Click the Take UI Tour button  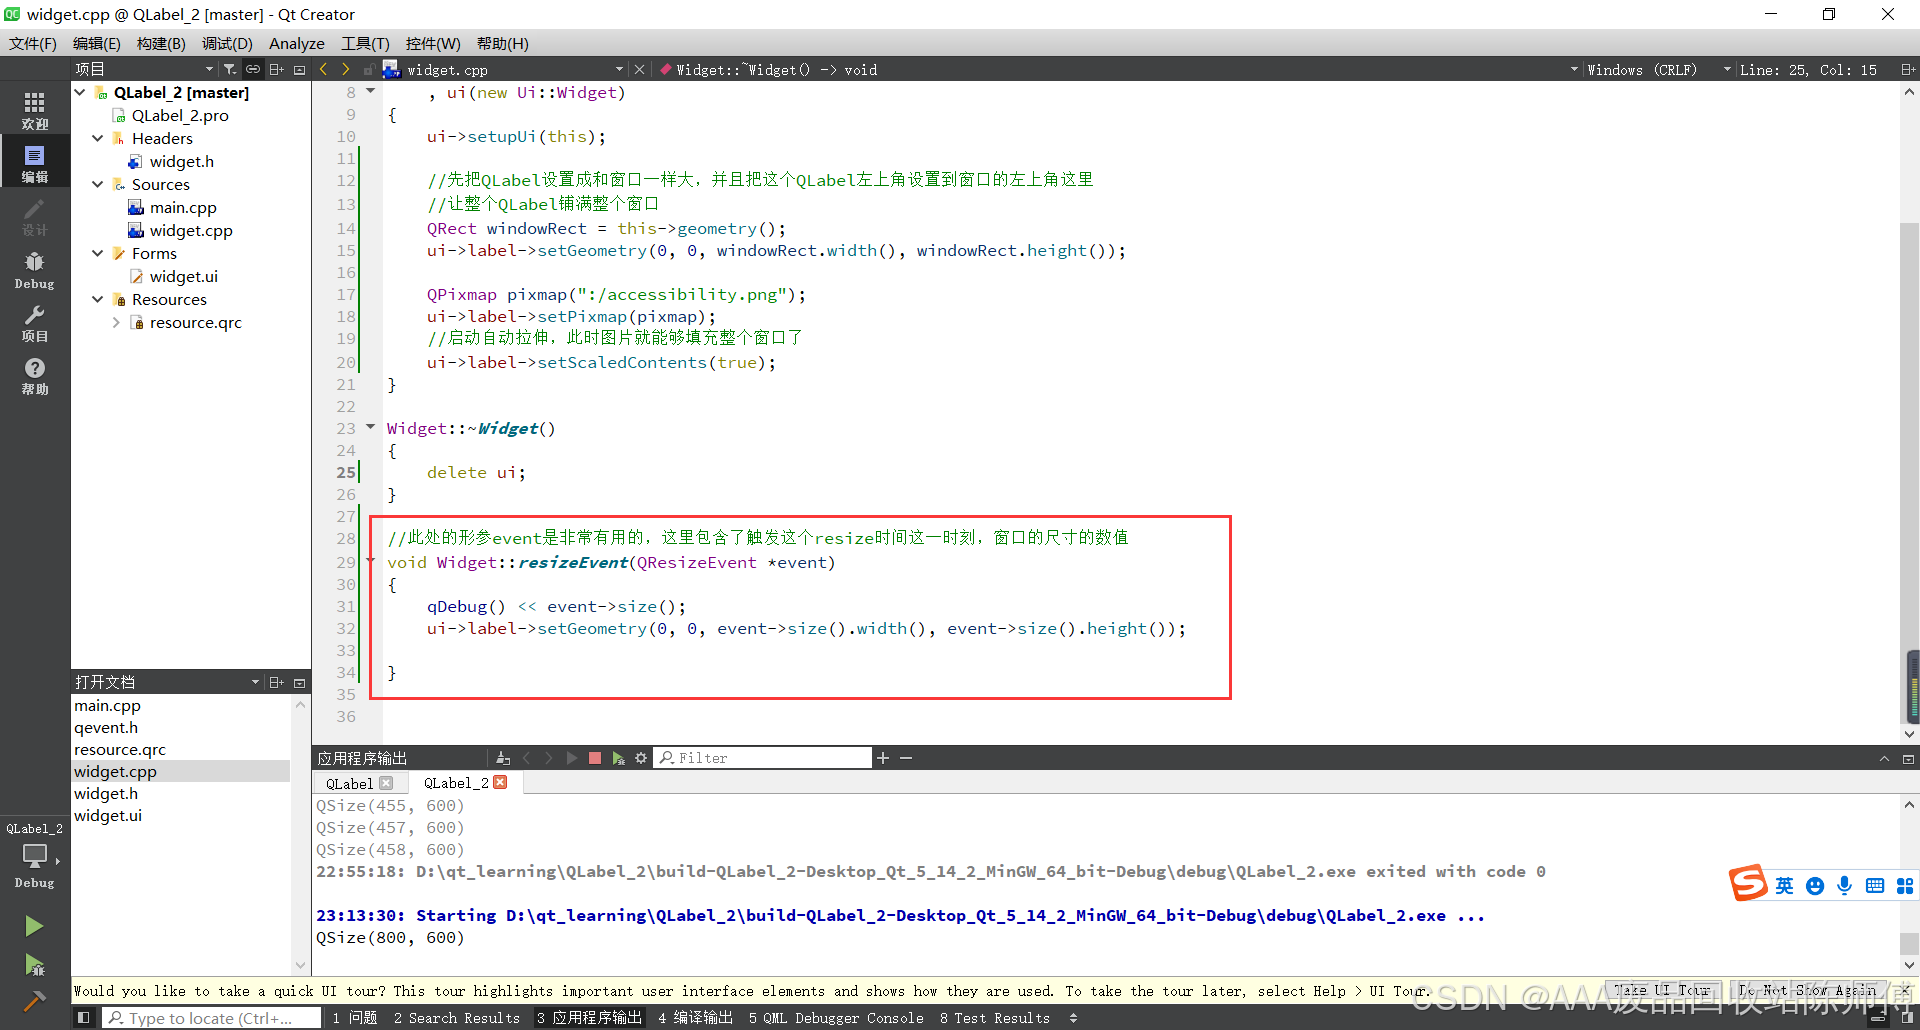[1663, 990]
